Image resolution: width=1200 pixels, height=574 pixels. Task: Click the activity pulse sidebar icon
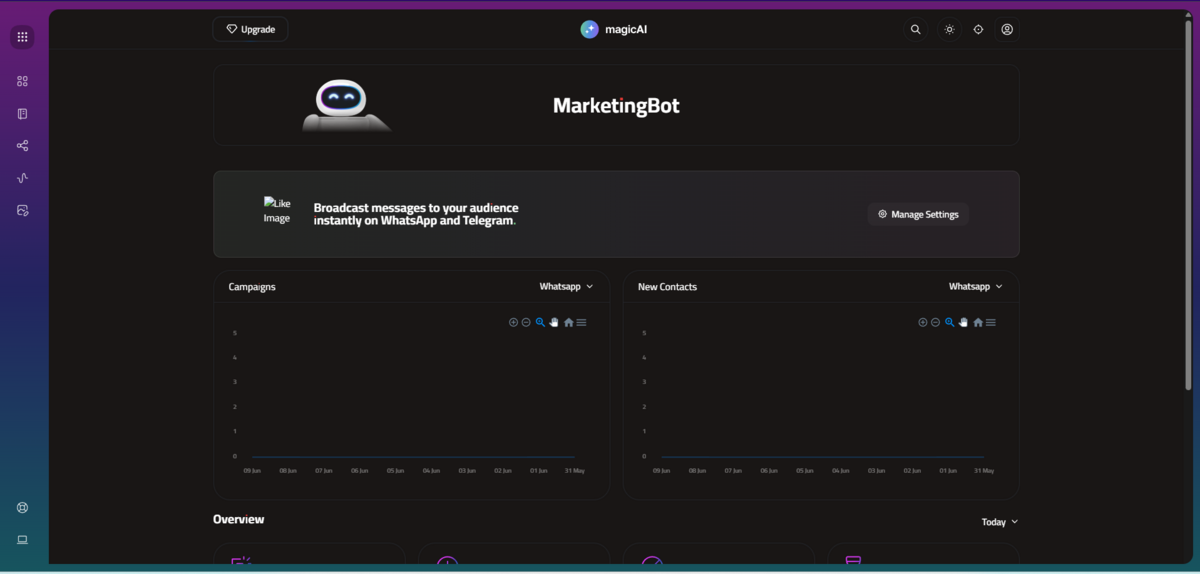(22, 178)
